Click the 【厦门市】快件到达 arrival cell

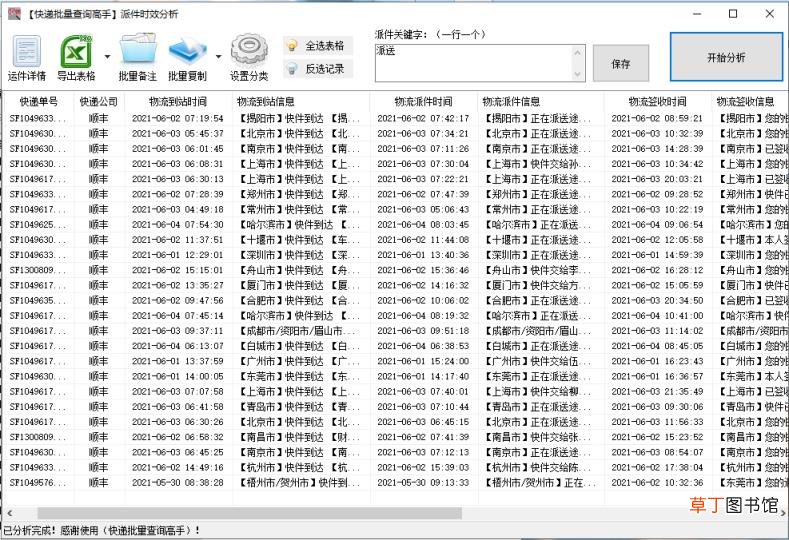click(x=300, y=285)
